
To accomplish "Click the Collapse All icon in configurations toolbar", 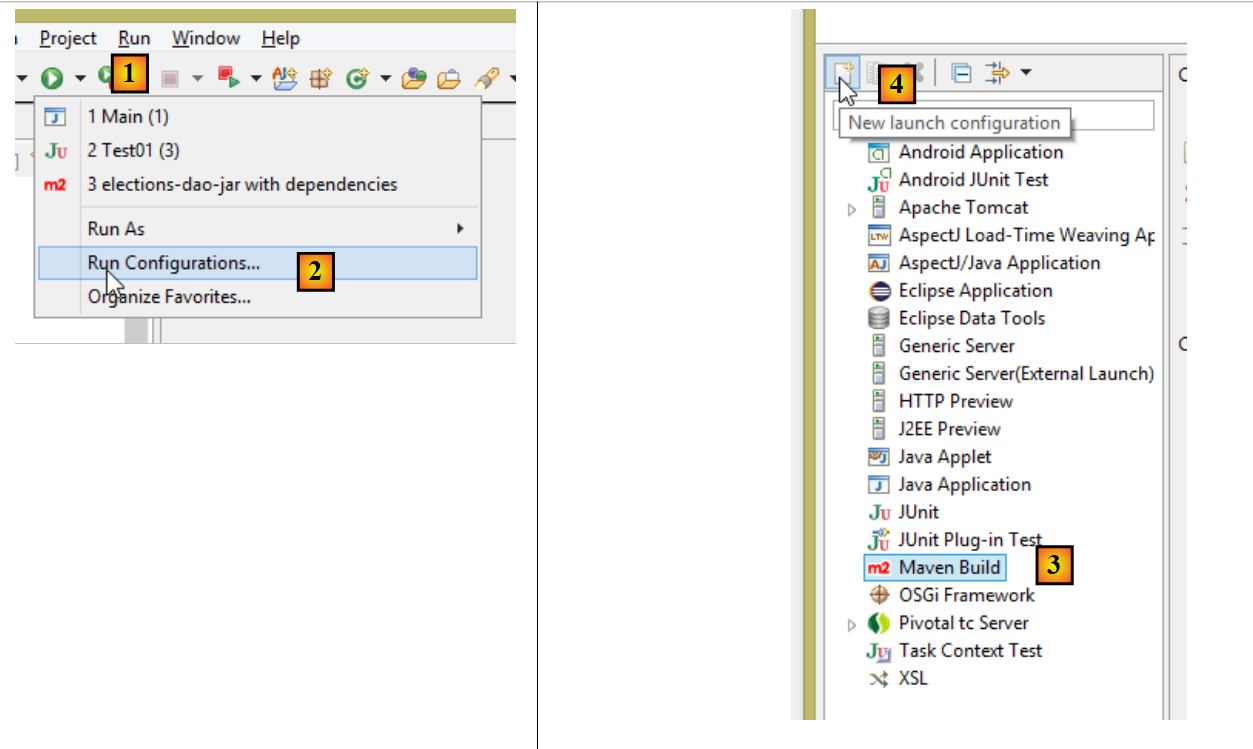I will 961,73.
